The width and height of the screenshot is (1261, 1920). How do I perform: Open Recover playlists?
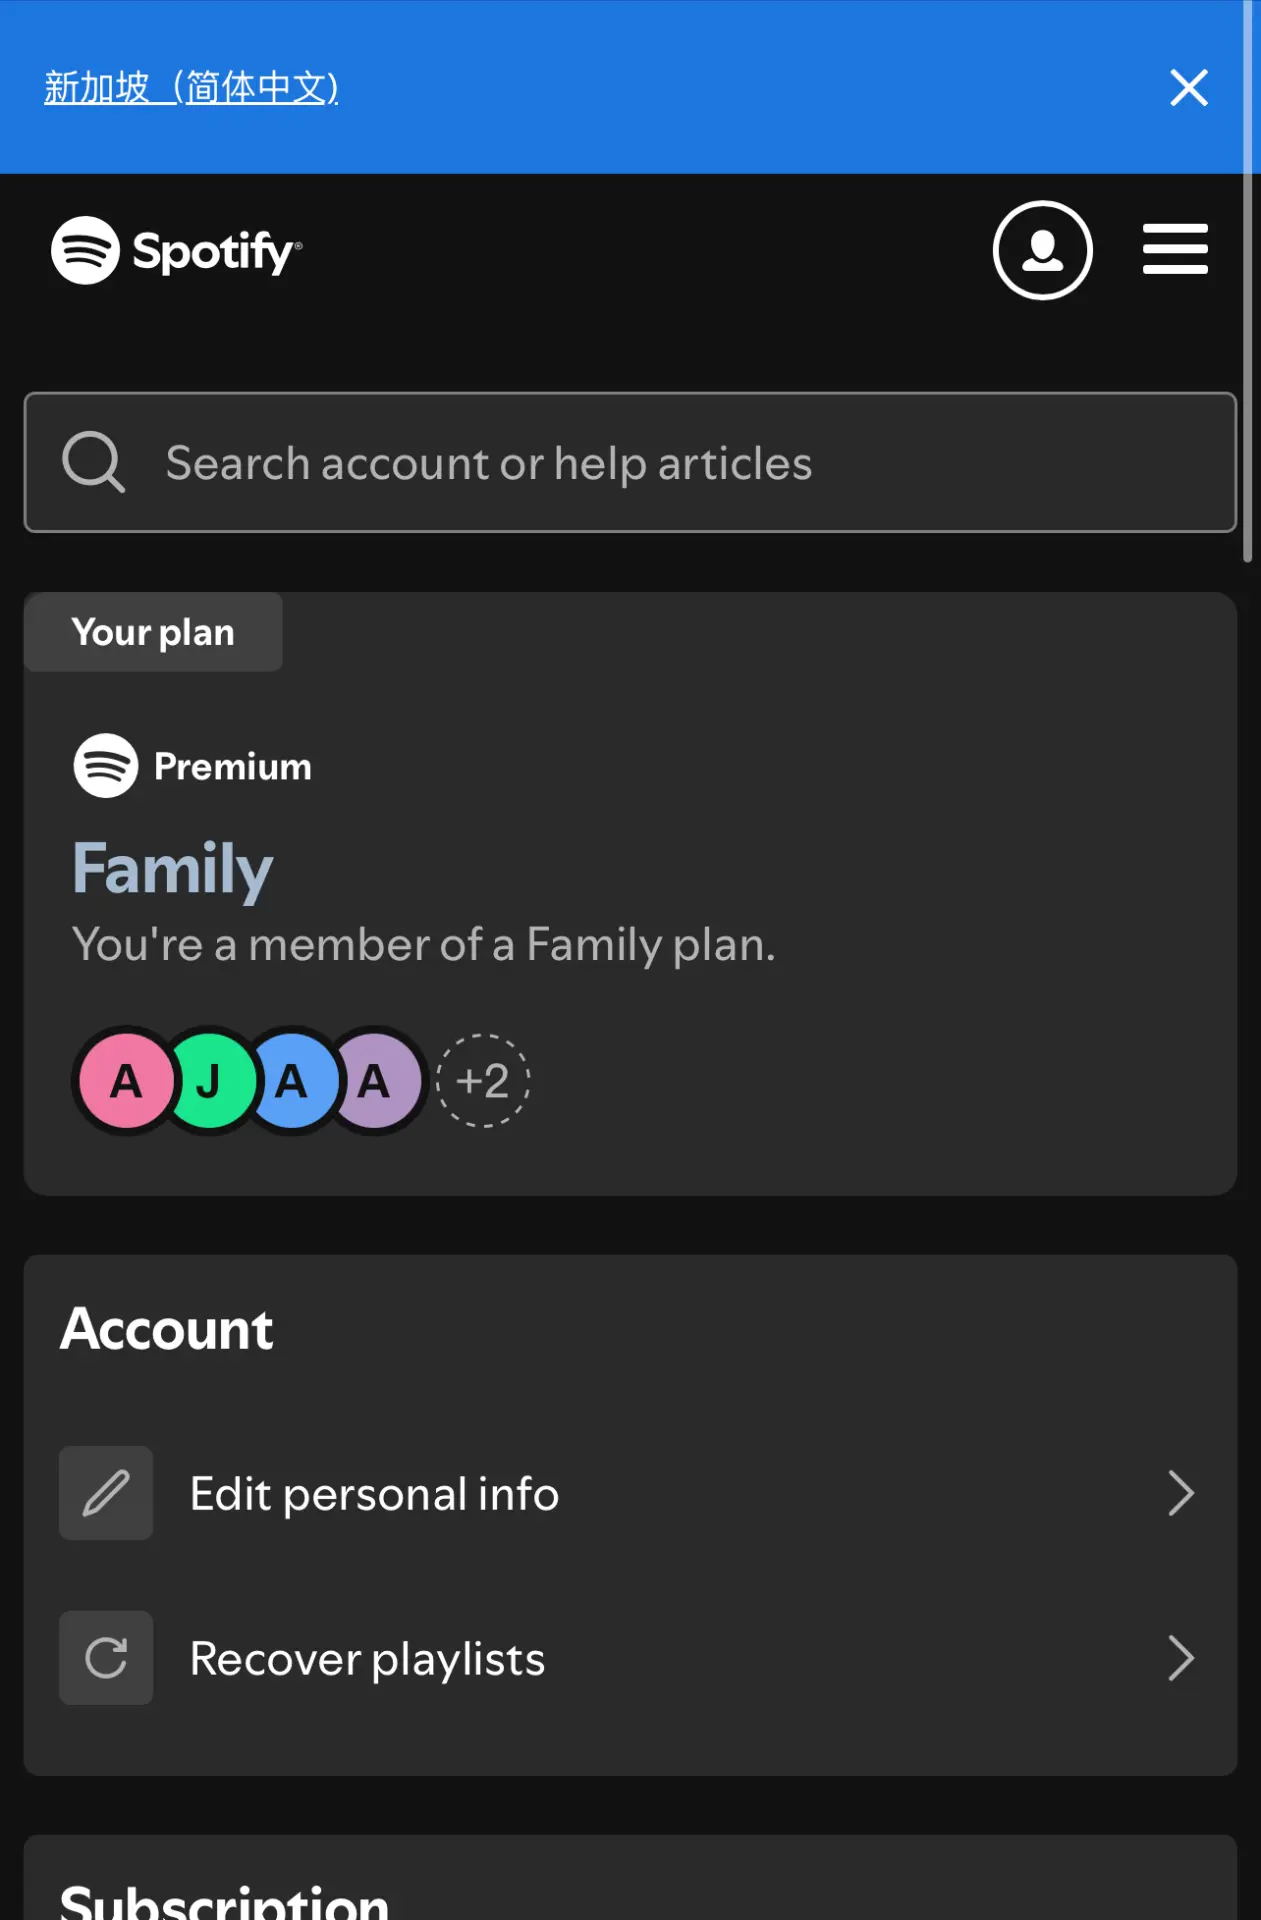pos(630,1659)
